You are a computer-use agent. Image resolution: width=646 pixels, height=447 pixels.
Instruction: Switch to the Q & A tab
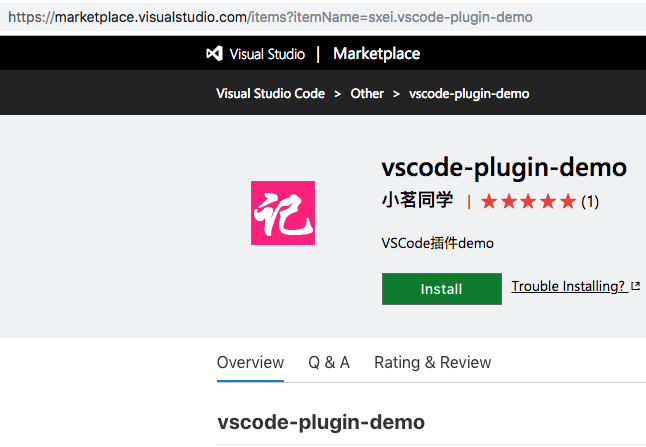pos(329,362)
